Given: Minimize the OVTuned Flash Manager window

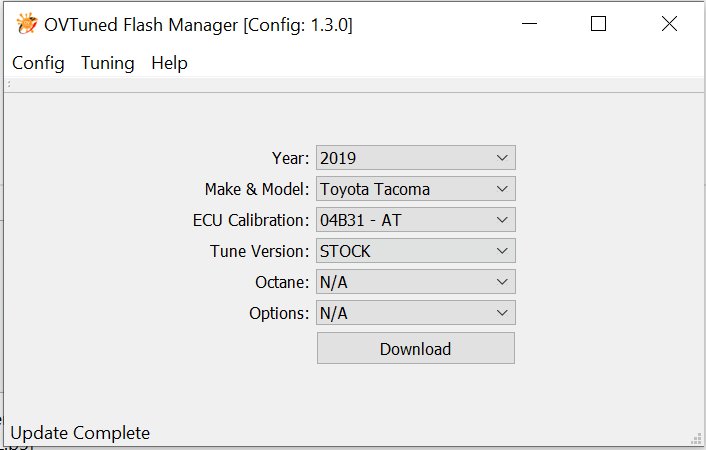Looking at the screenshot, I should 530,23.
